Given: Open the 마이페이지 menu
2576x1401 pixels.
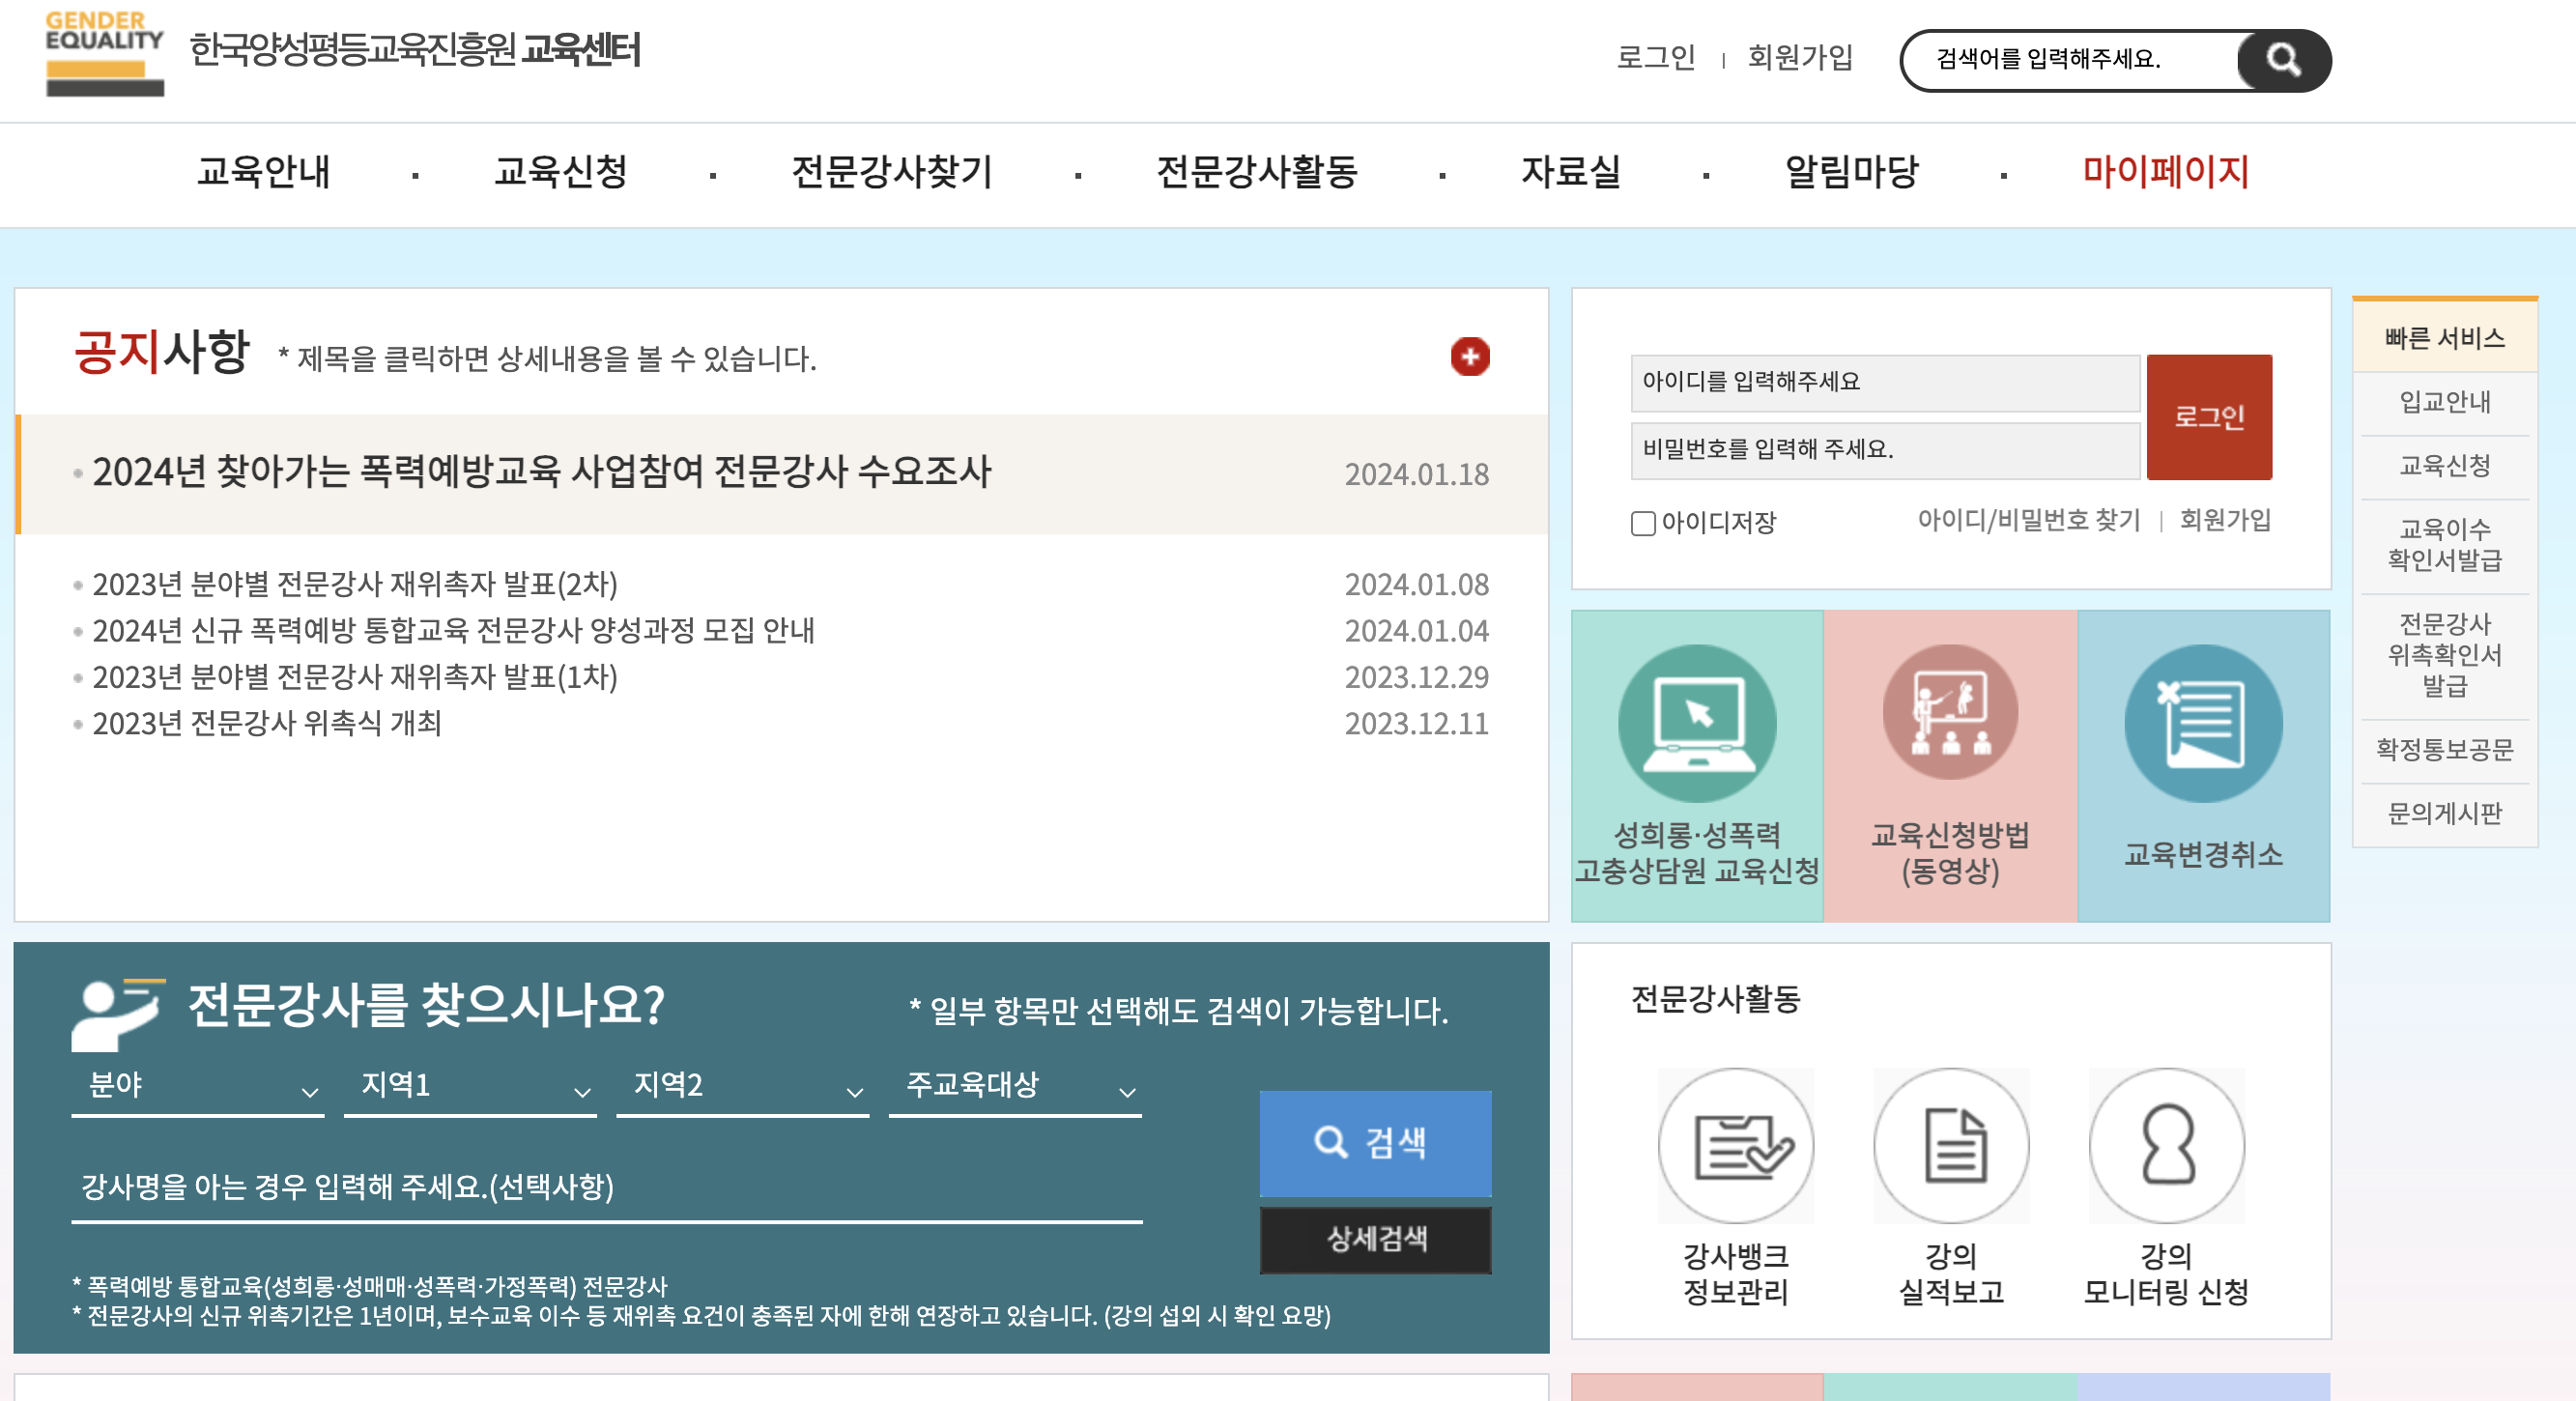Looking at the screenshot, I should (x=2165, y=171).
